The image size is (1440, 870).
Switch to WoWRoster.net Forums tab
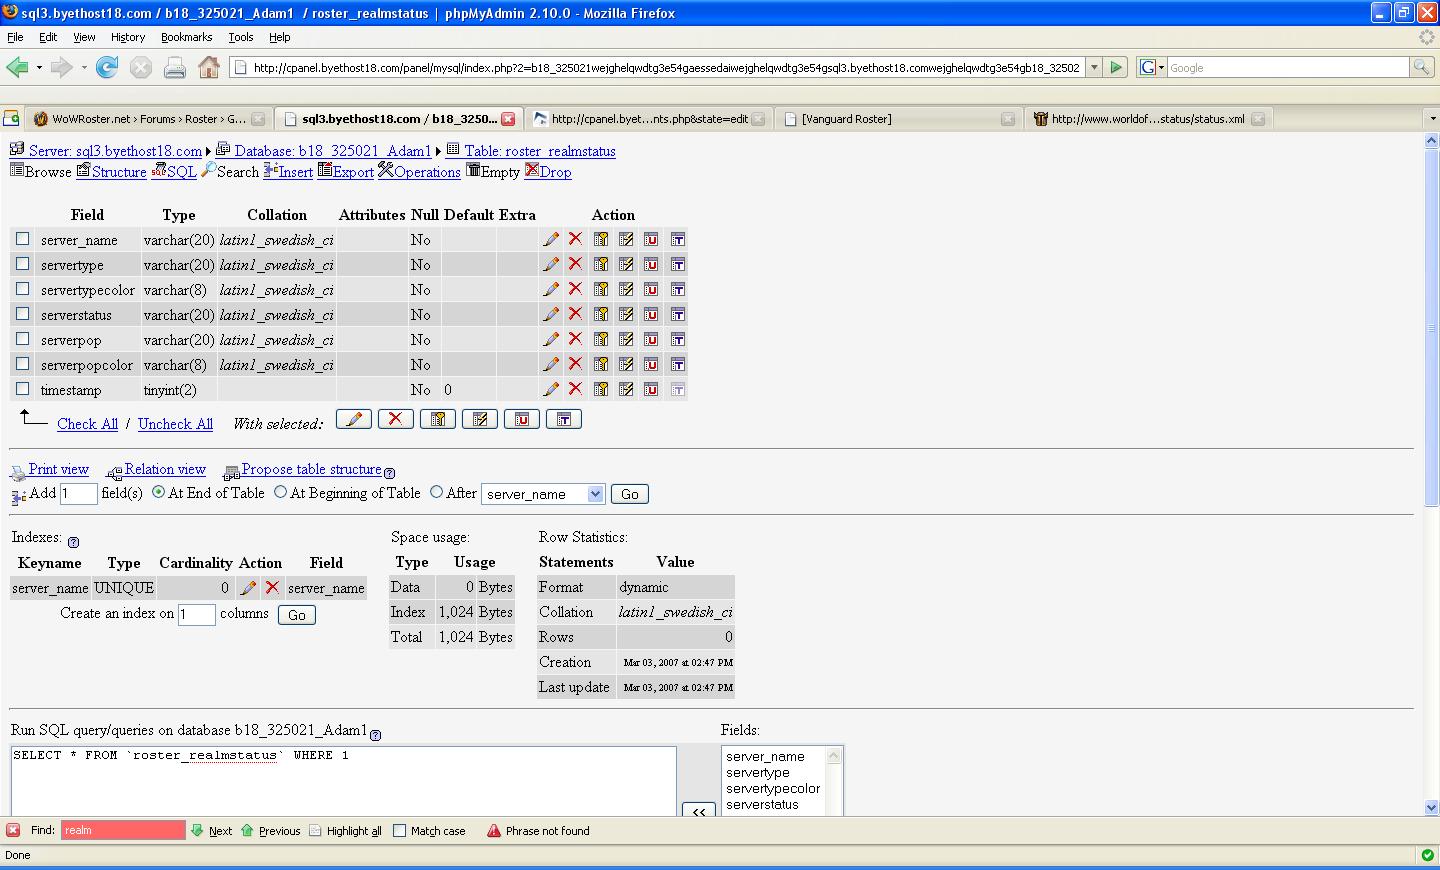[148, 118]
